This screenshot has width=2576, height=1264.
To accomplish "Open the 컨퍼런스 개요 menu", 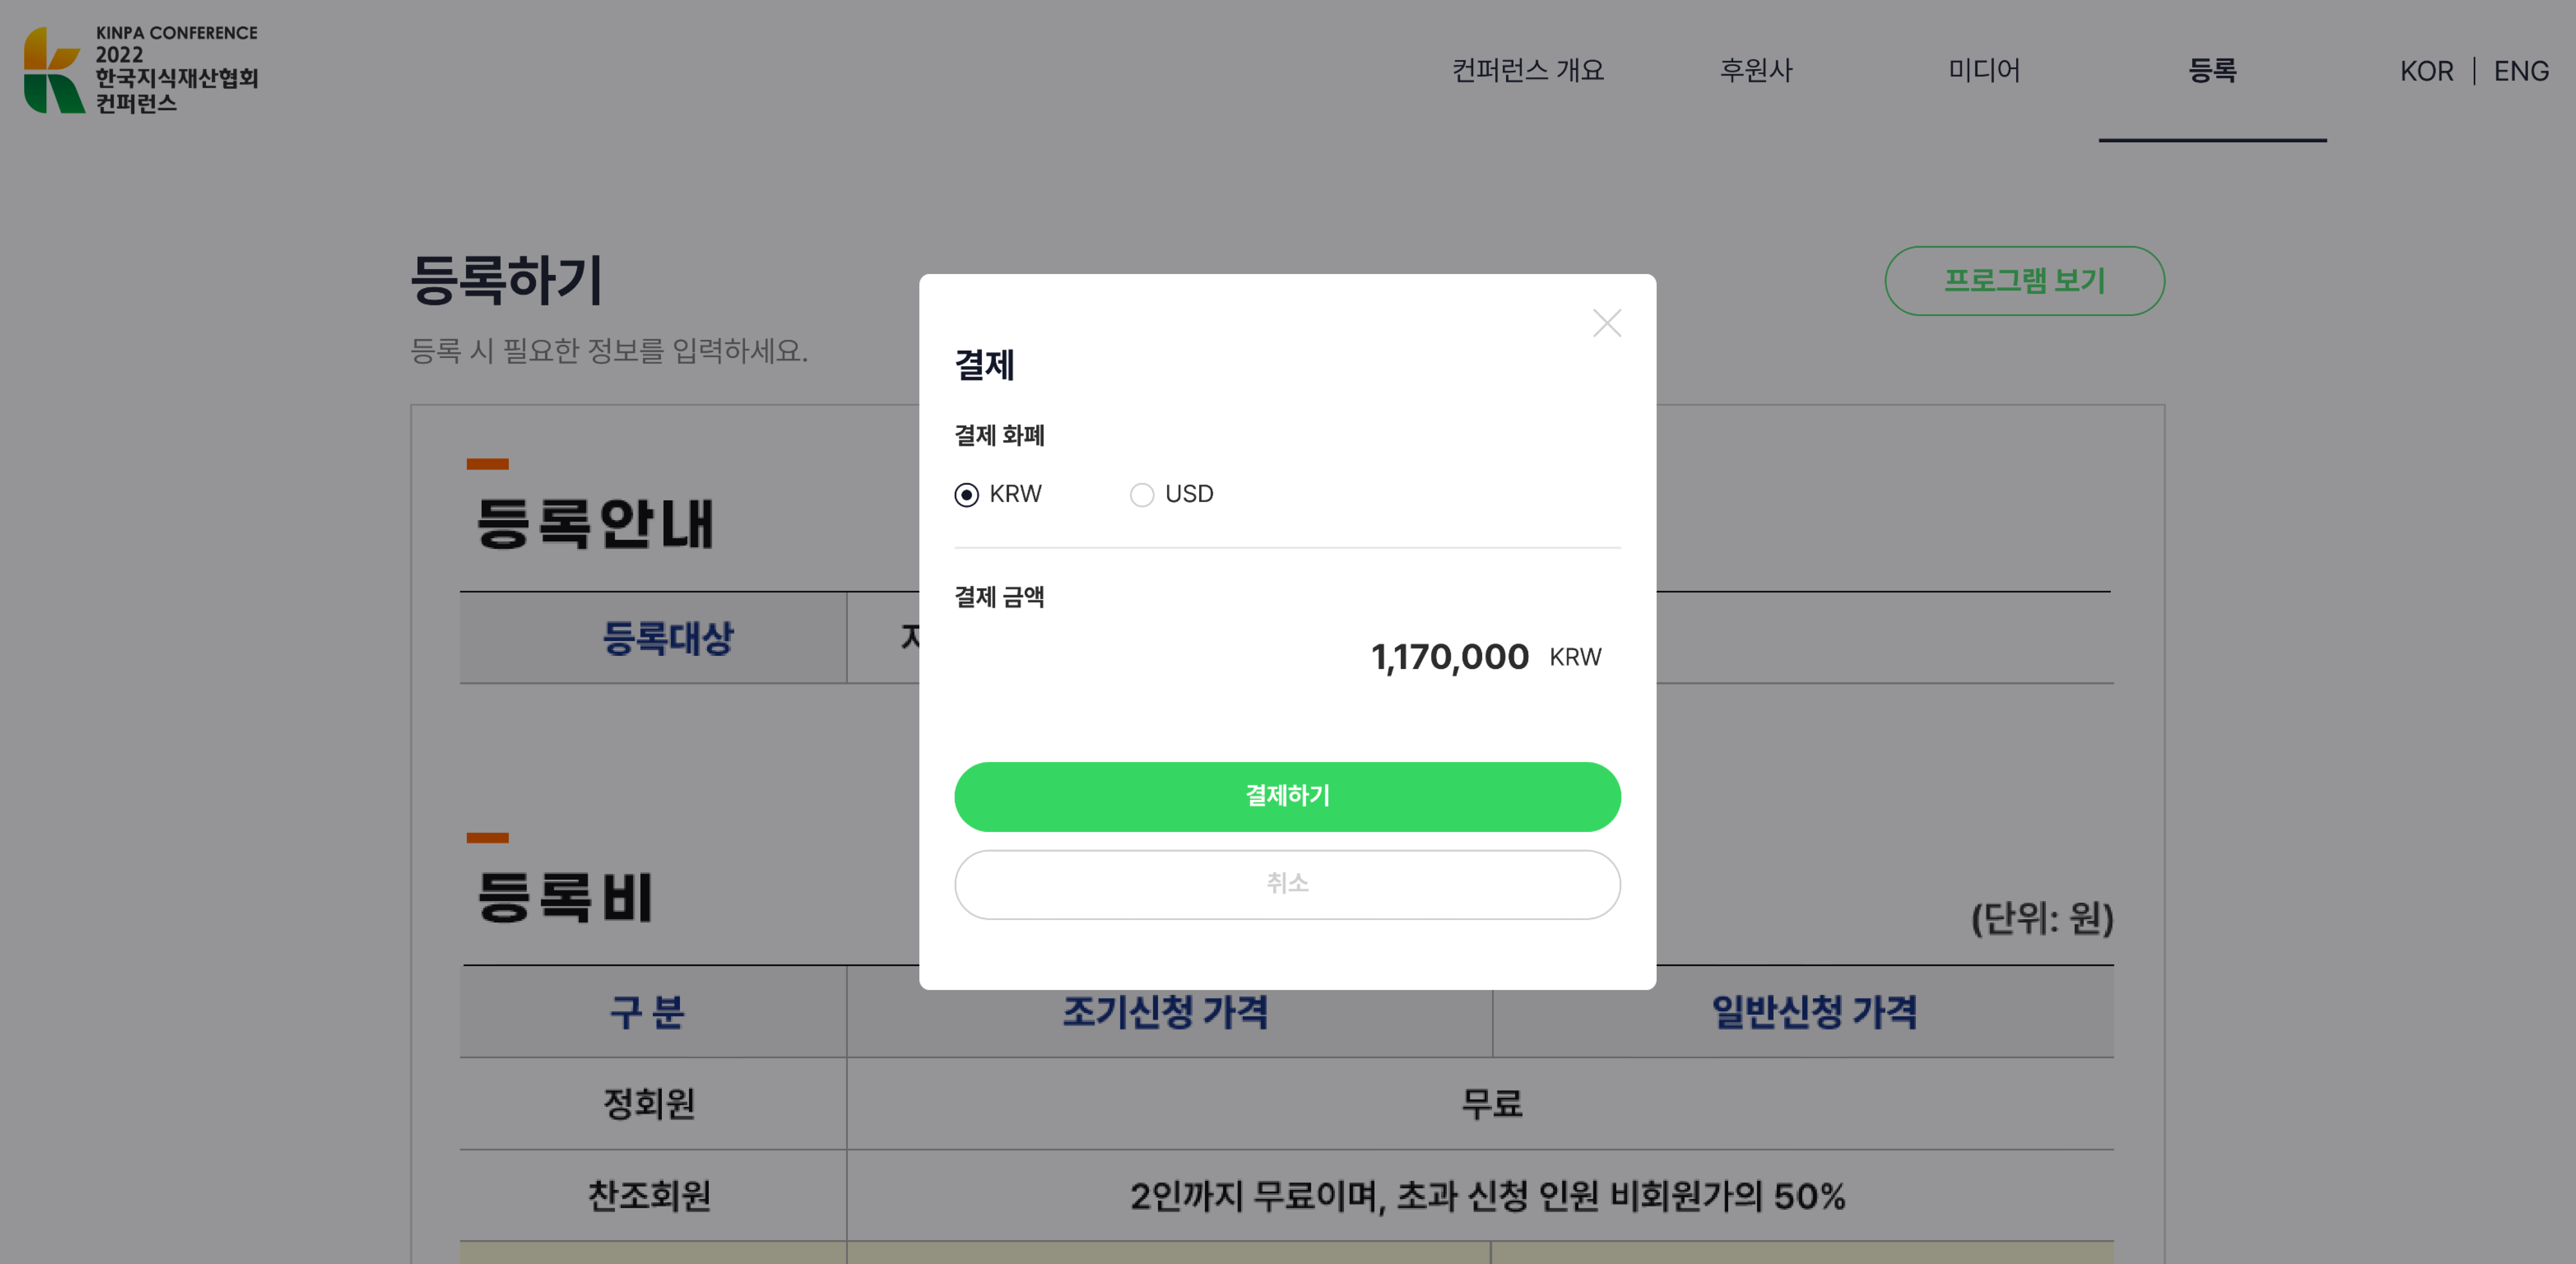I will [x=1527, y=70].
